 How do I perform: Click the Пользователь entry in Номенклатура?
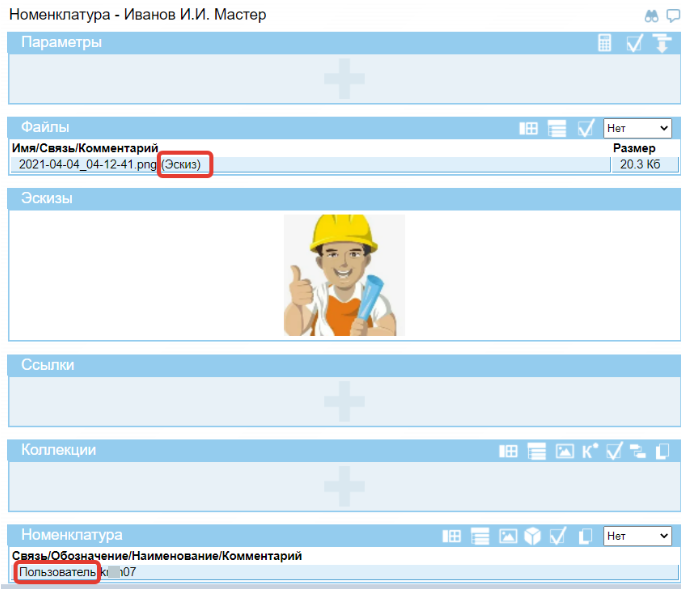(x=58, y=572)
